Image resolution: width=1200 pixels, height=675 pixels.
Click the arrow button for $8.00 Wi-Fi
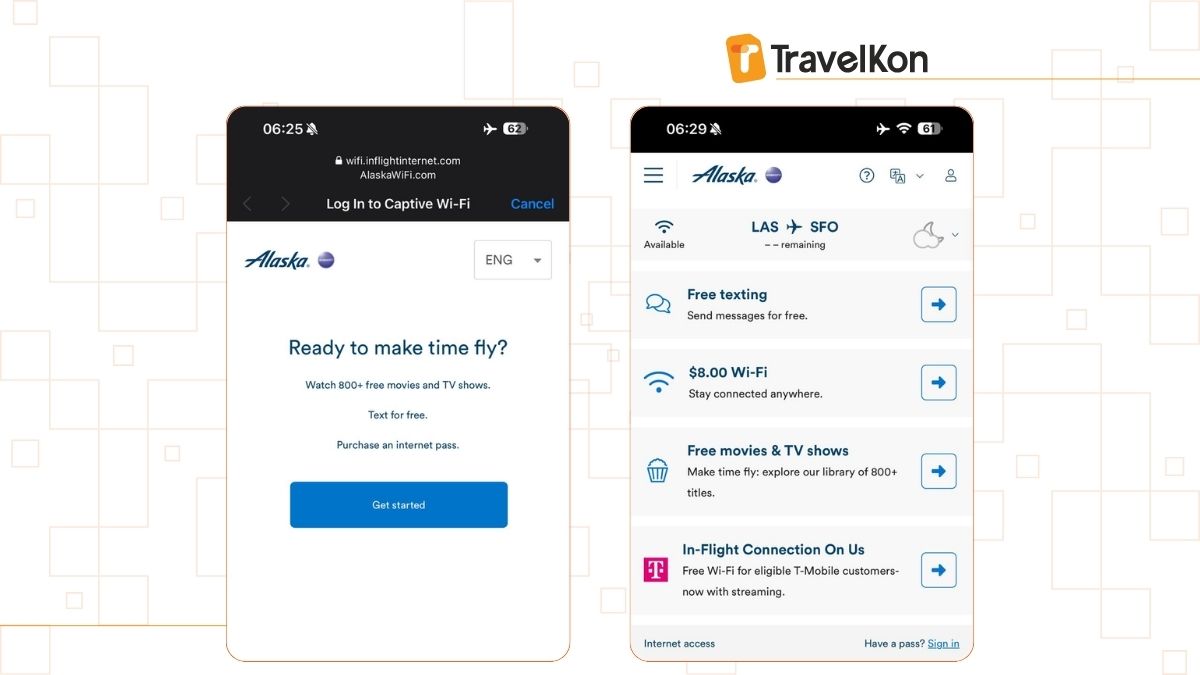(x=938, y=382)
